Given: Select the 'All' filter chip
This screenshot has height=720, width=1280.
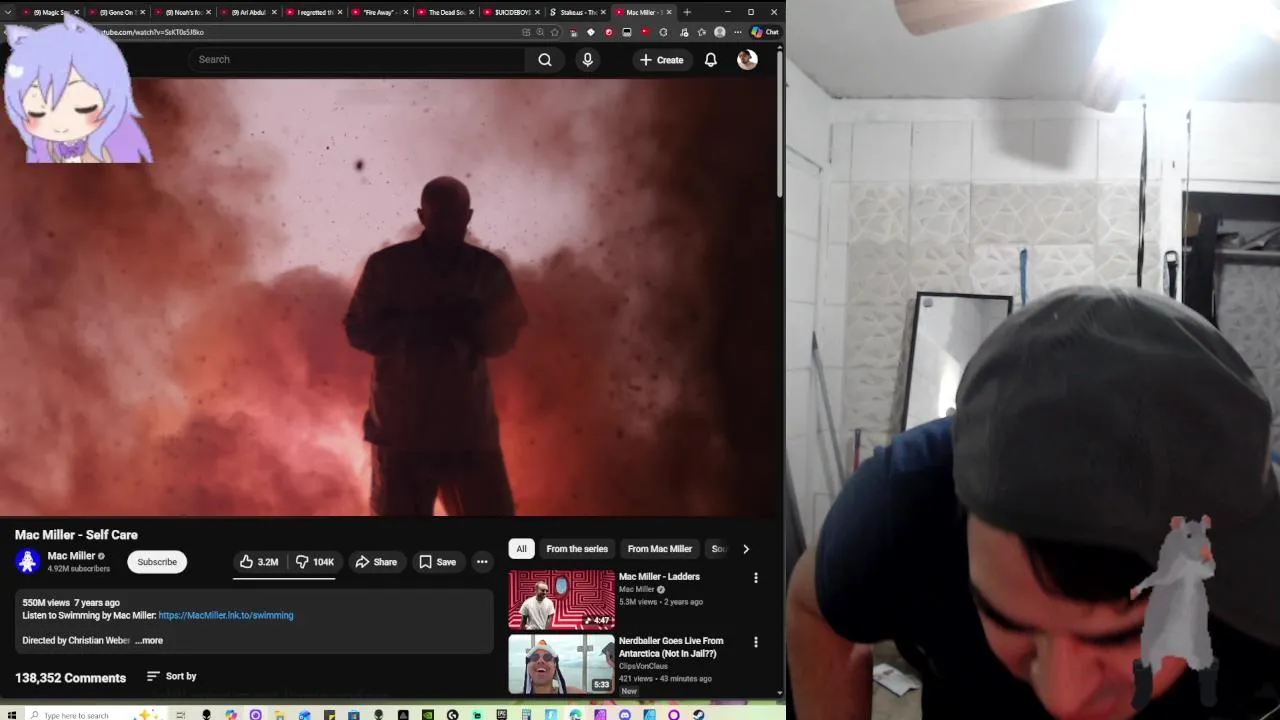Looking at the screenshot, I should point(521,549).
